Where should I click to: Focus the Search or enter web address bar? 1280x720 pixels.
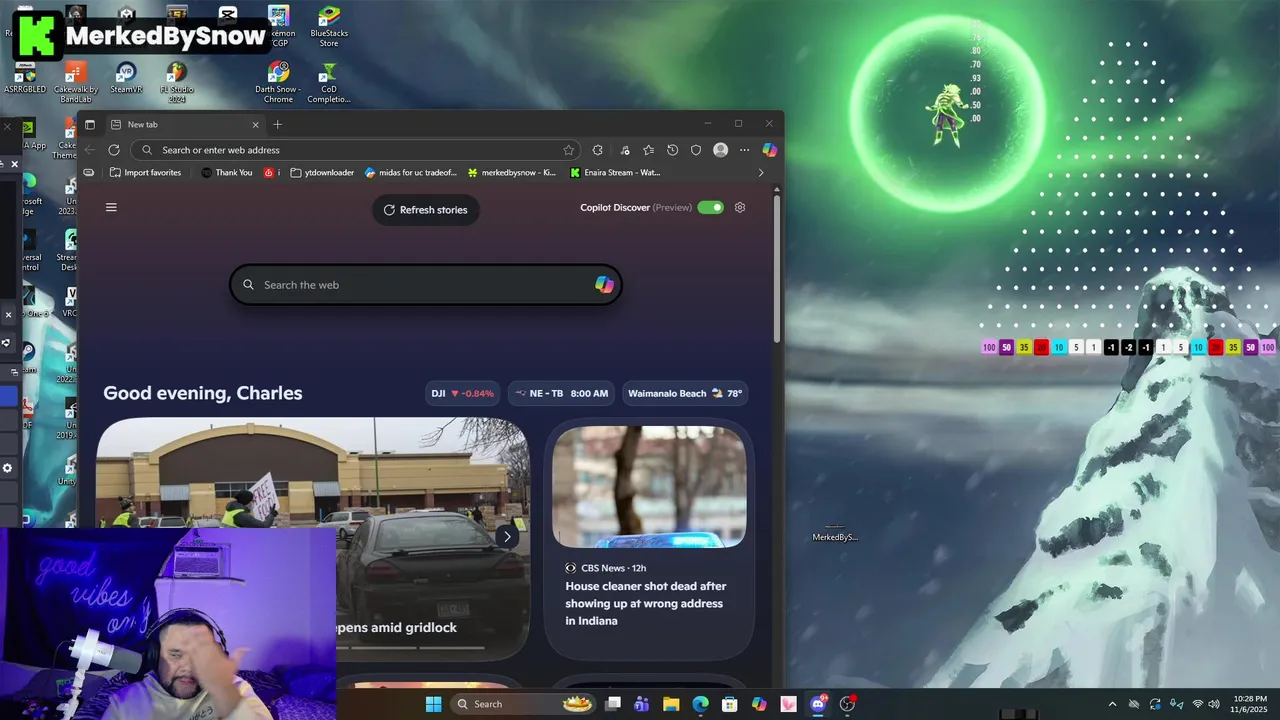356,150
